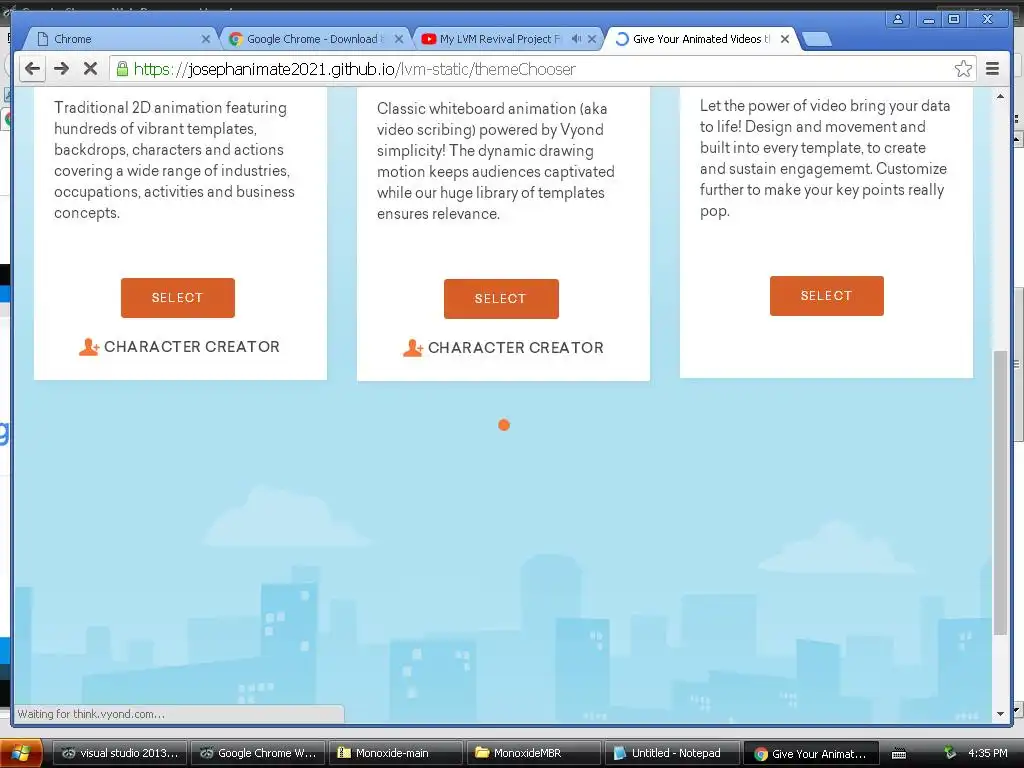
Task: Go back with the browser back arrow
Action: 32,69
